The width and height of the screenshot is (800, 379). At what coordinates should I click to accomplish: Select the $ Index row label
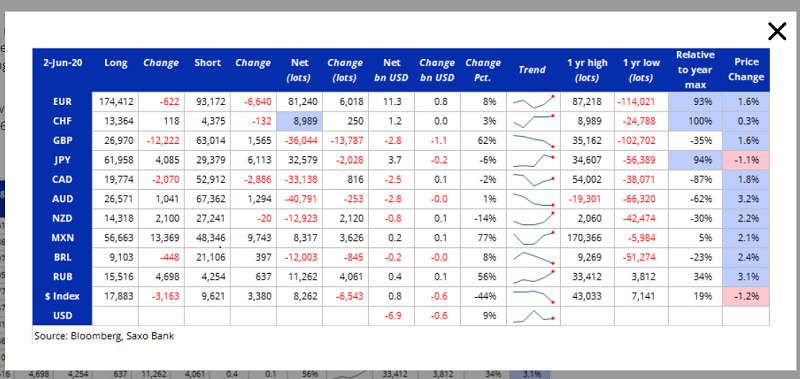coord(62,296)
